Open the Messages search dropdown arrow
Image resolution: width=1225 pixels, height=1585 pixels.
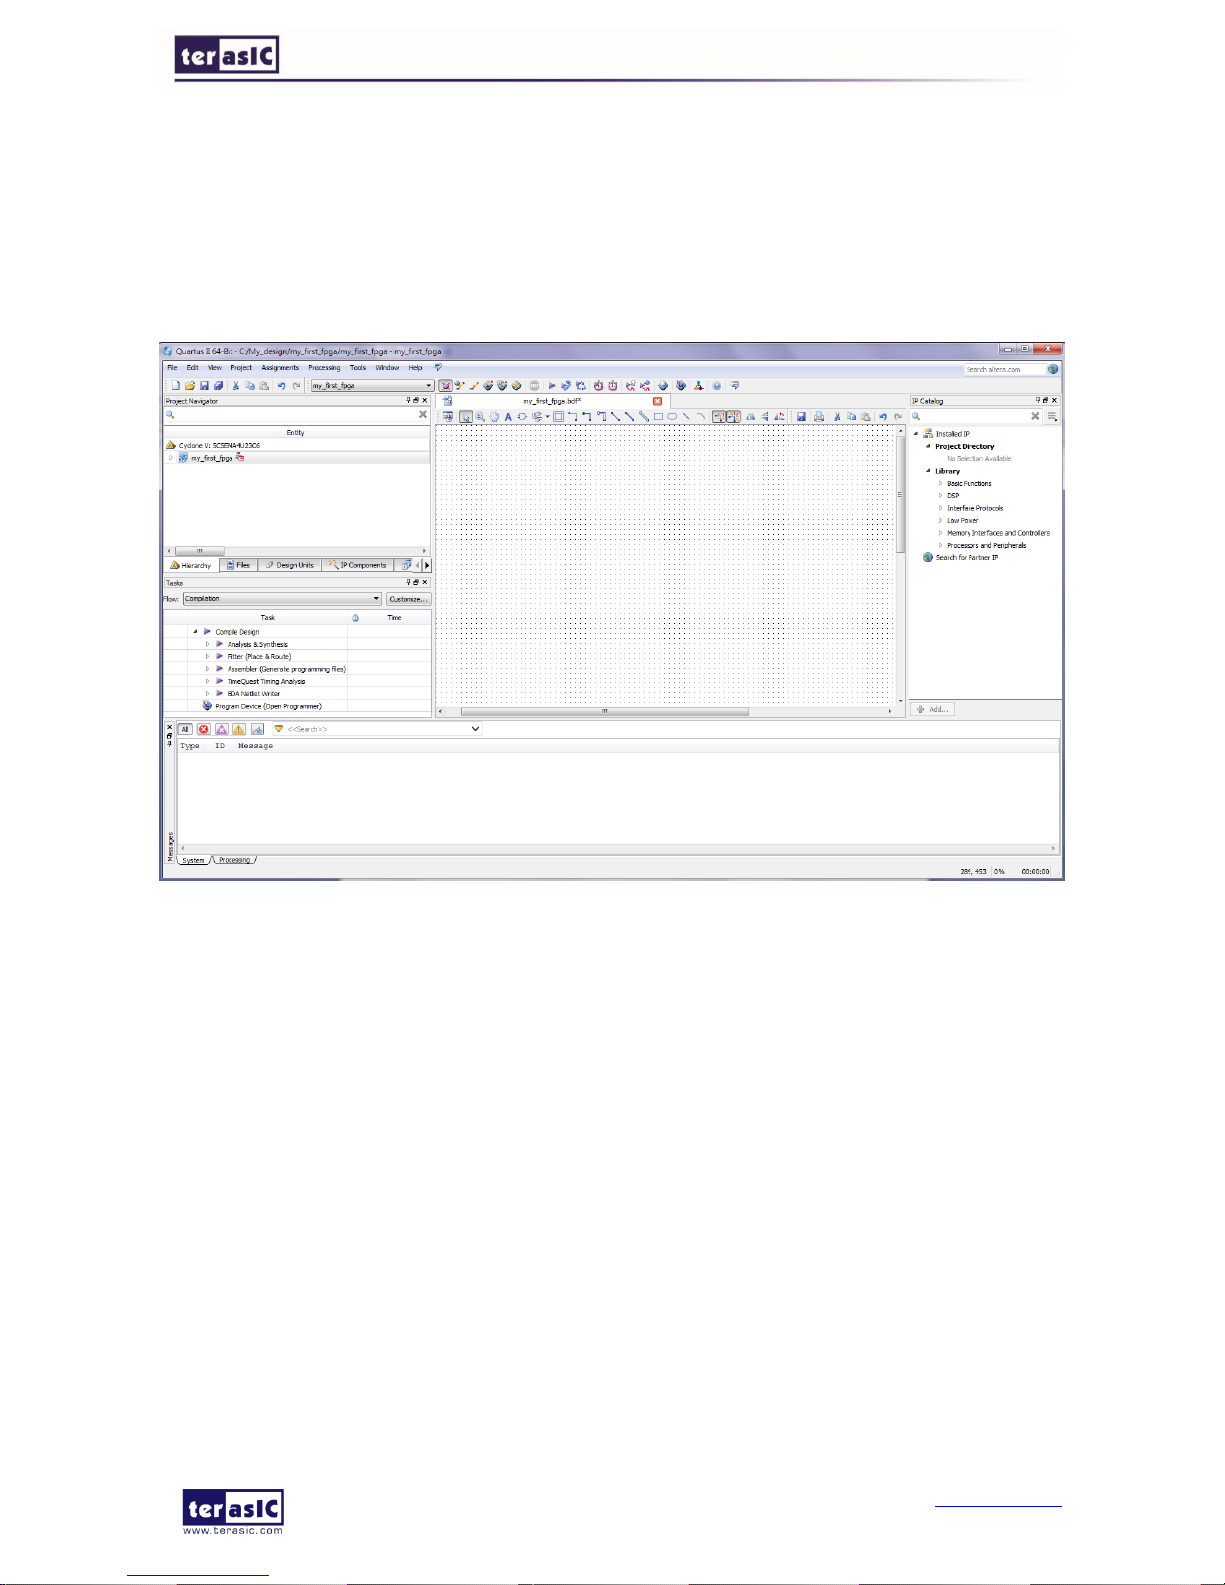[x=476, y=729]
